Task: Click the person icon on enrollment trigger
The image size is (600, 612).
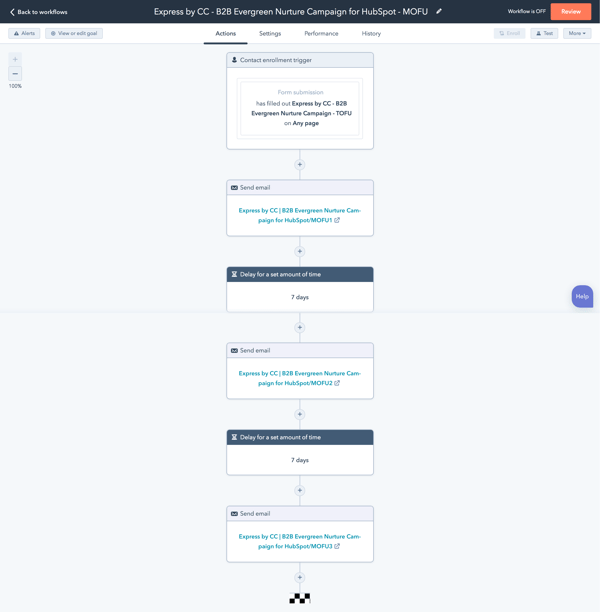Action: pos(234,60)
